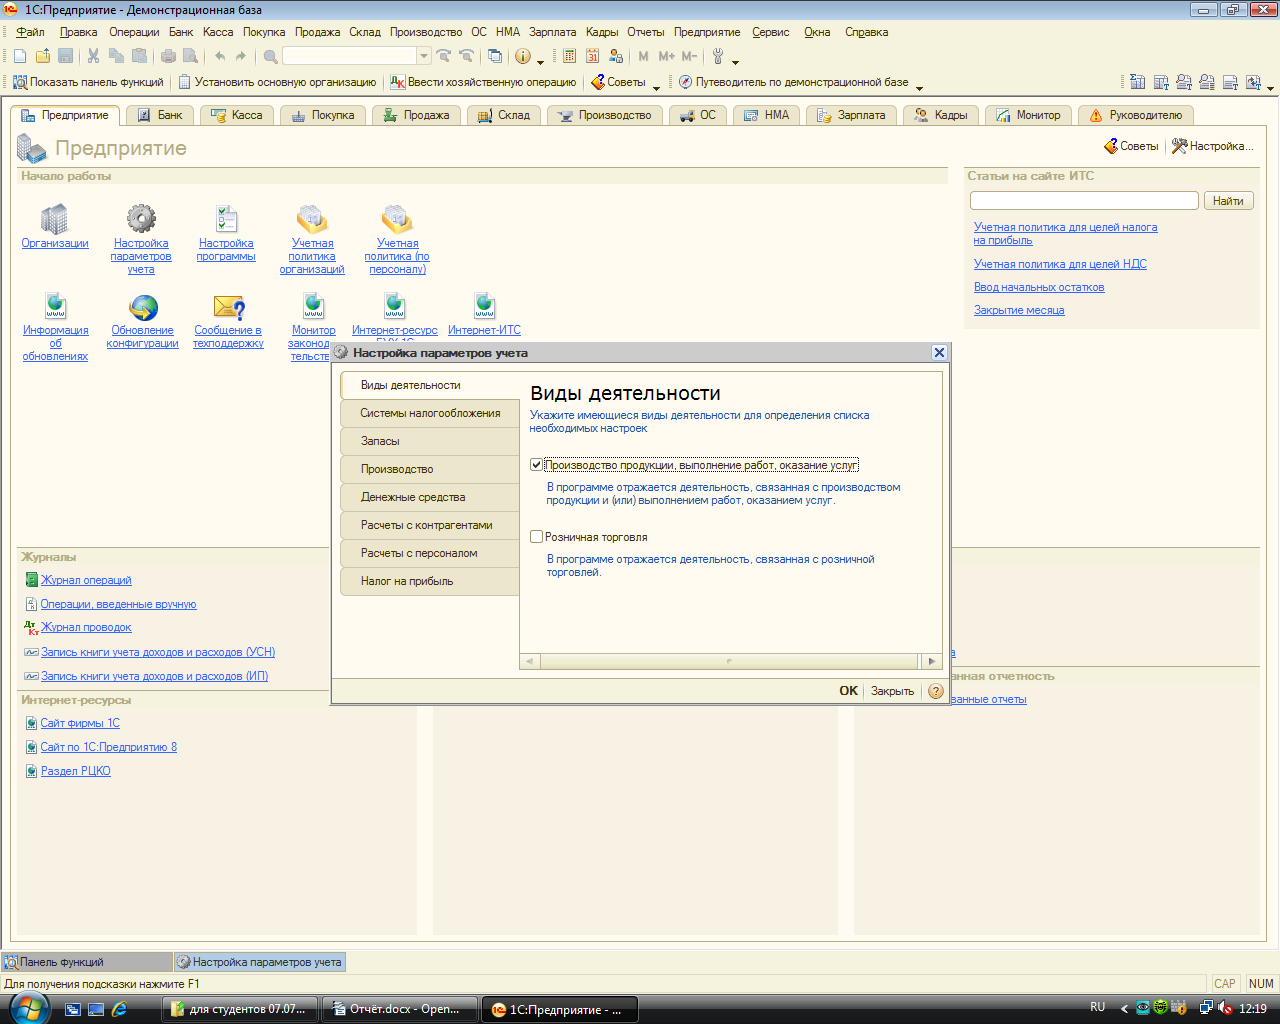Click the Sigma totals management toolbar icon
Image resolution: width=1280 pixels, height=1024 pixels.
point(1137,82)
